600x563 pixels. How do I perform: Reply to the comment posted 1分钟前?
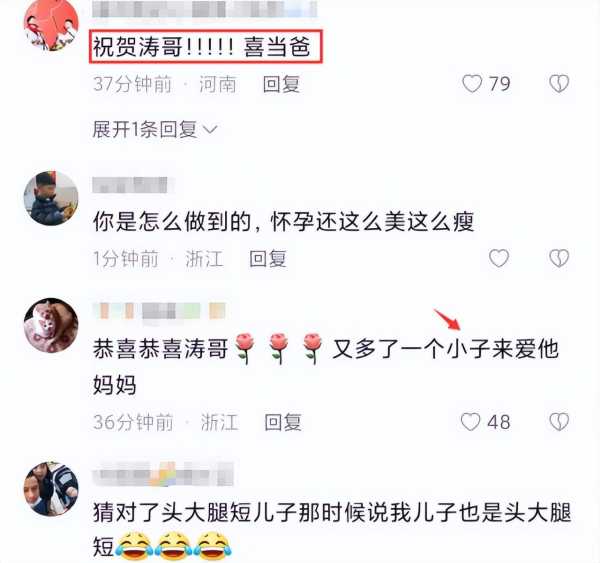tap(268, 258)
